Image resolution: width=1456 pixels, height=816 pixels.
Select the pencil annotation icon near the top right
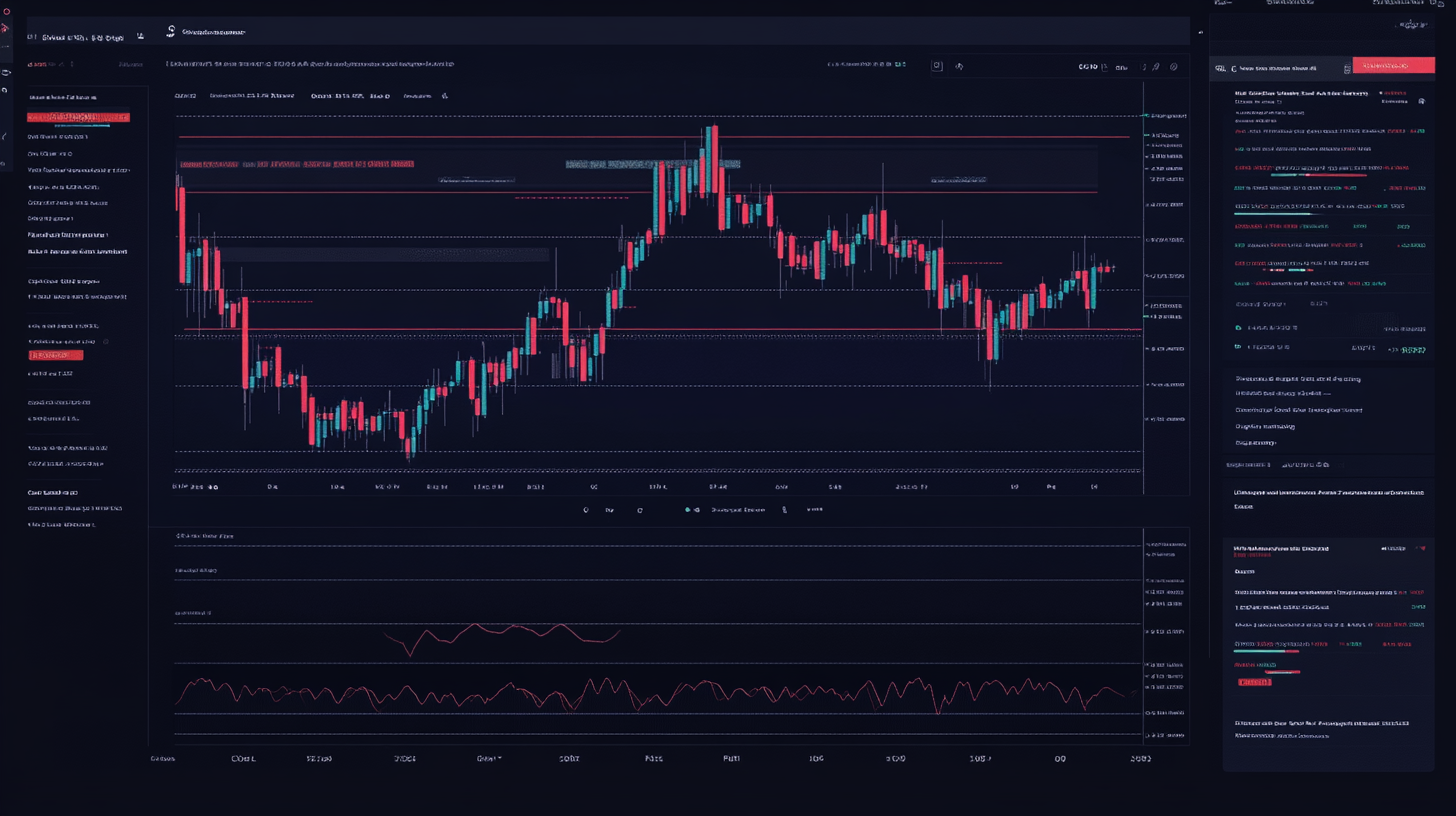tap(1155, 66)
